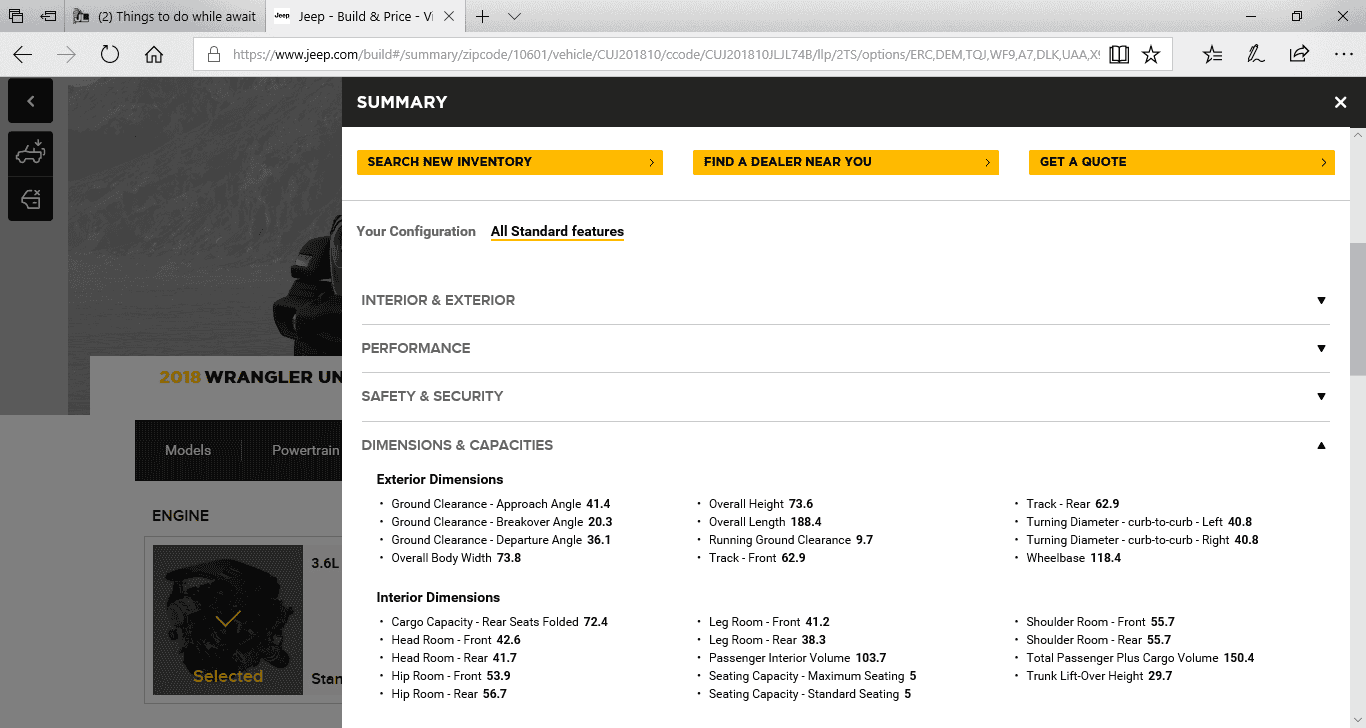Click the page vertical scrollbar thumb

point(1357,308)
